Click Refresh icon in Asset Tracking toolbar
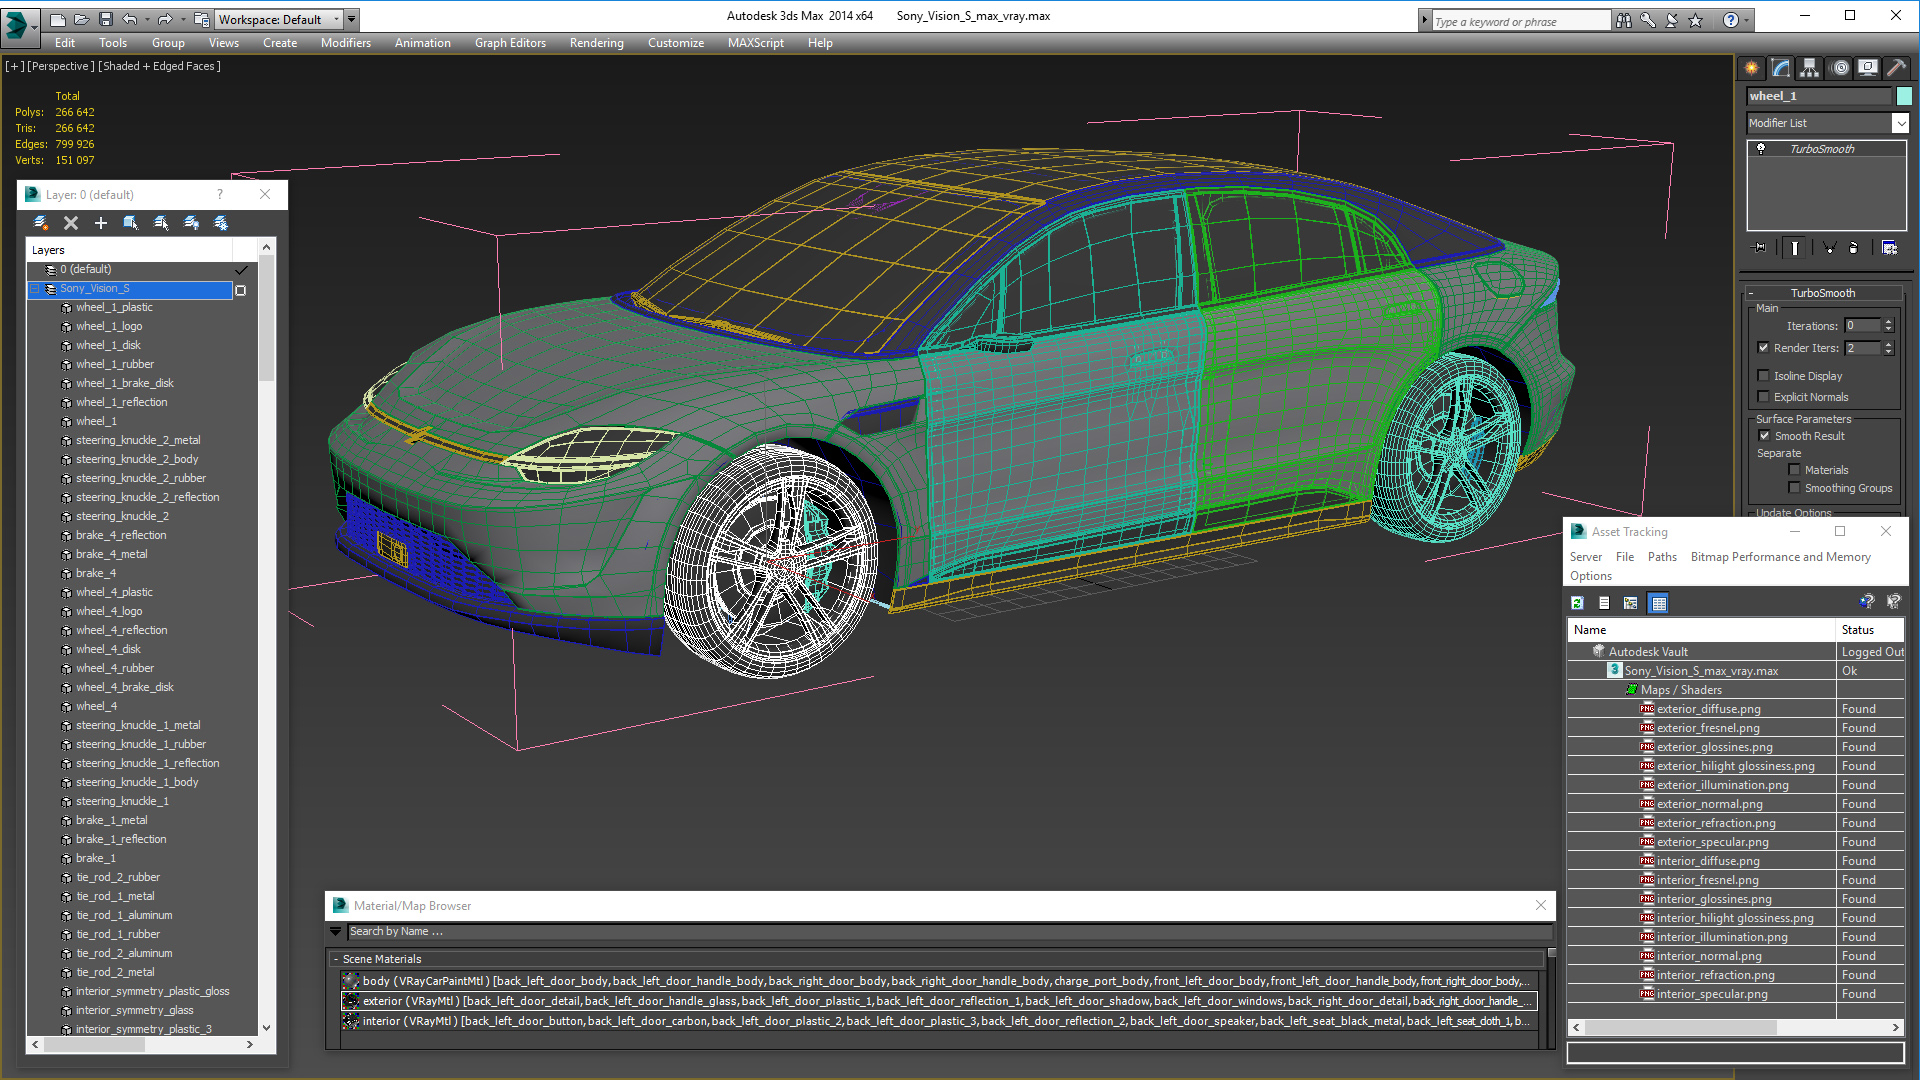Screen dimensions: 1920x1080 pyautogui.click(x=1577, y=603)
